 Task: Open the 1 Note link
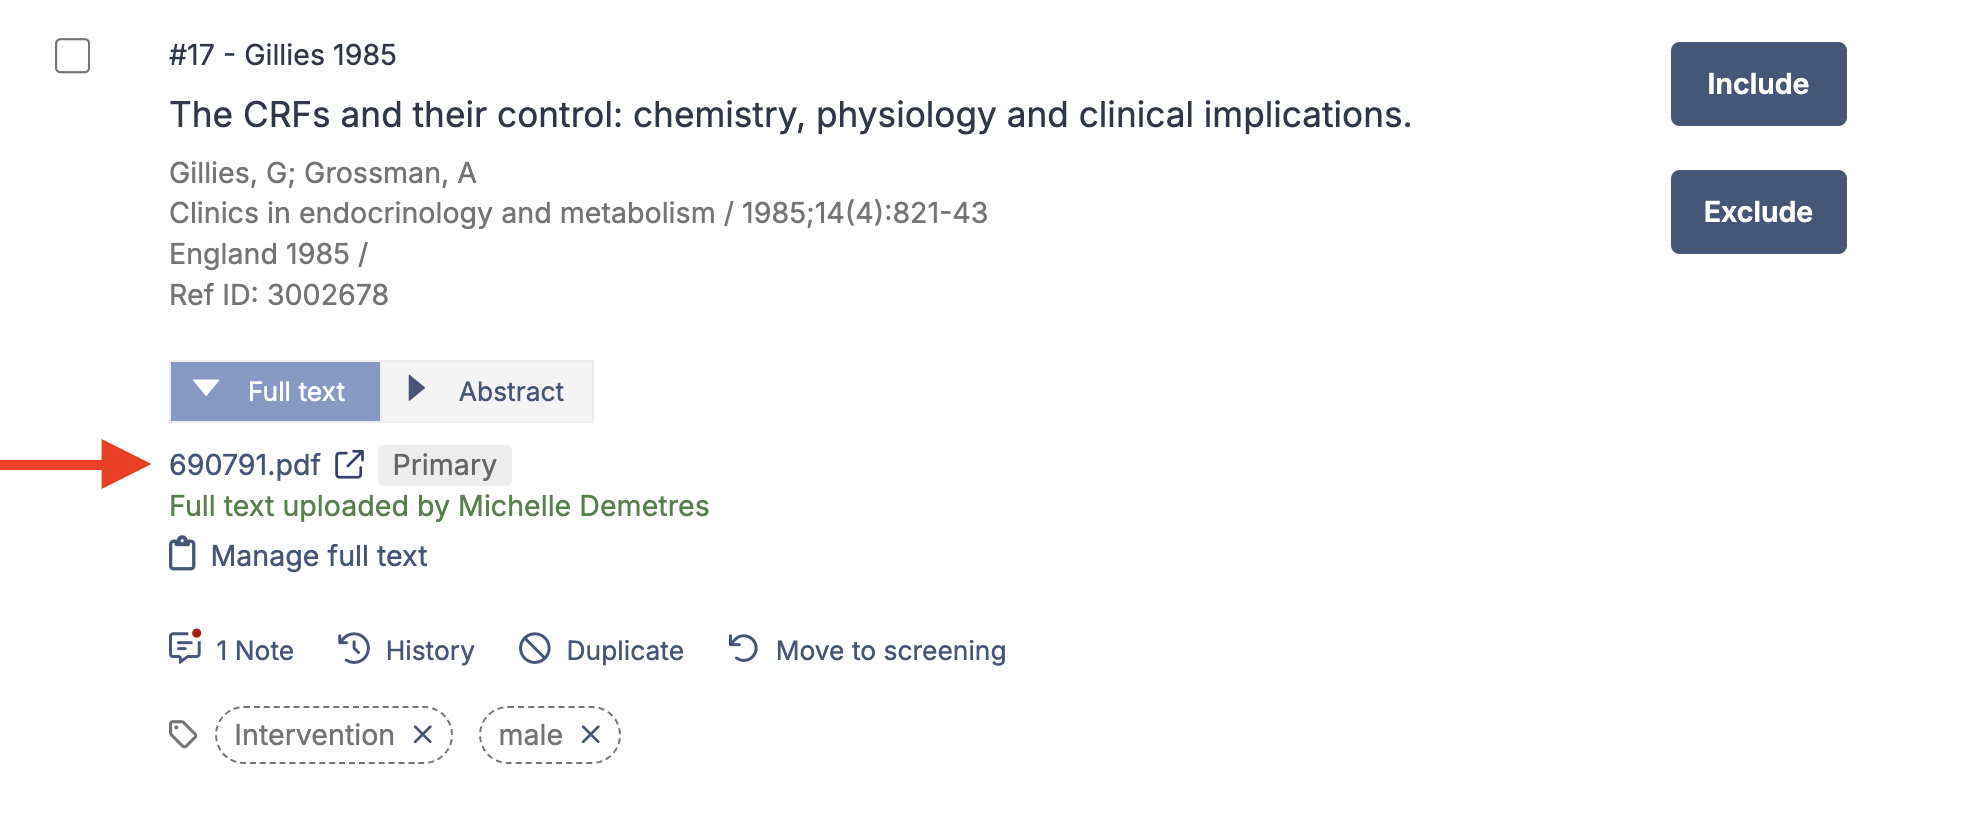click(x=255, y=651)
